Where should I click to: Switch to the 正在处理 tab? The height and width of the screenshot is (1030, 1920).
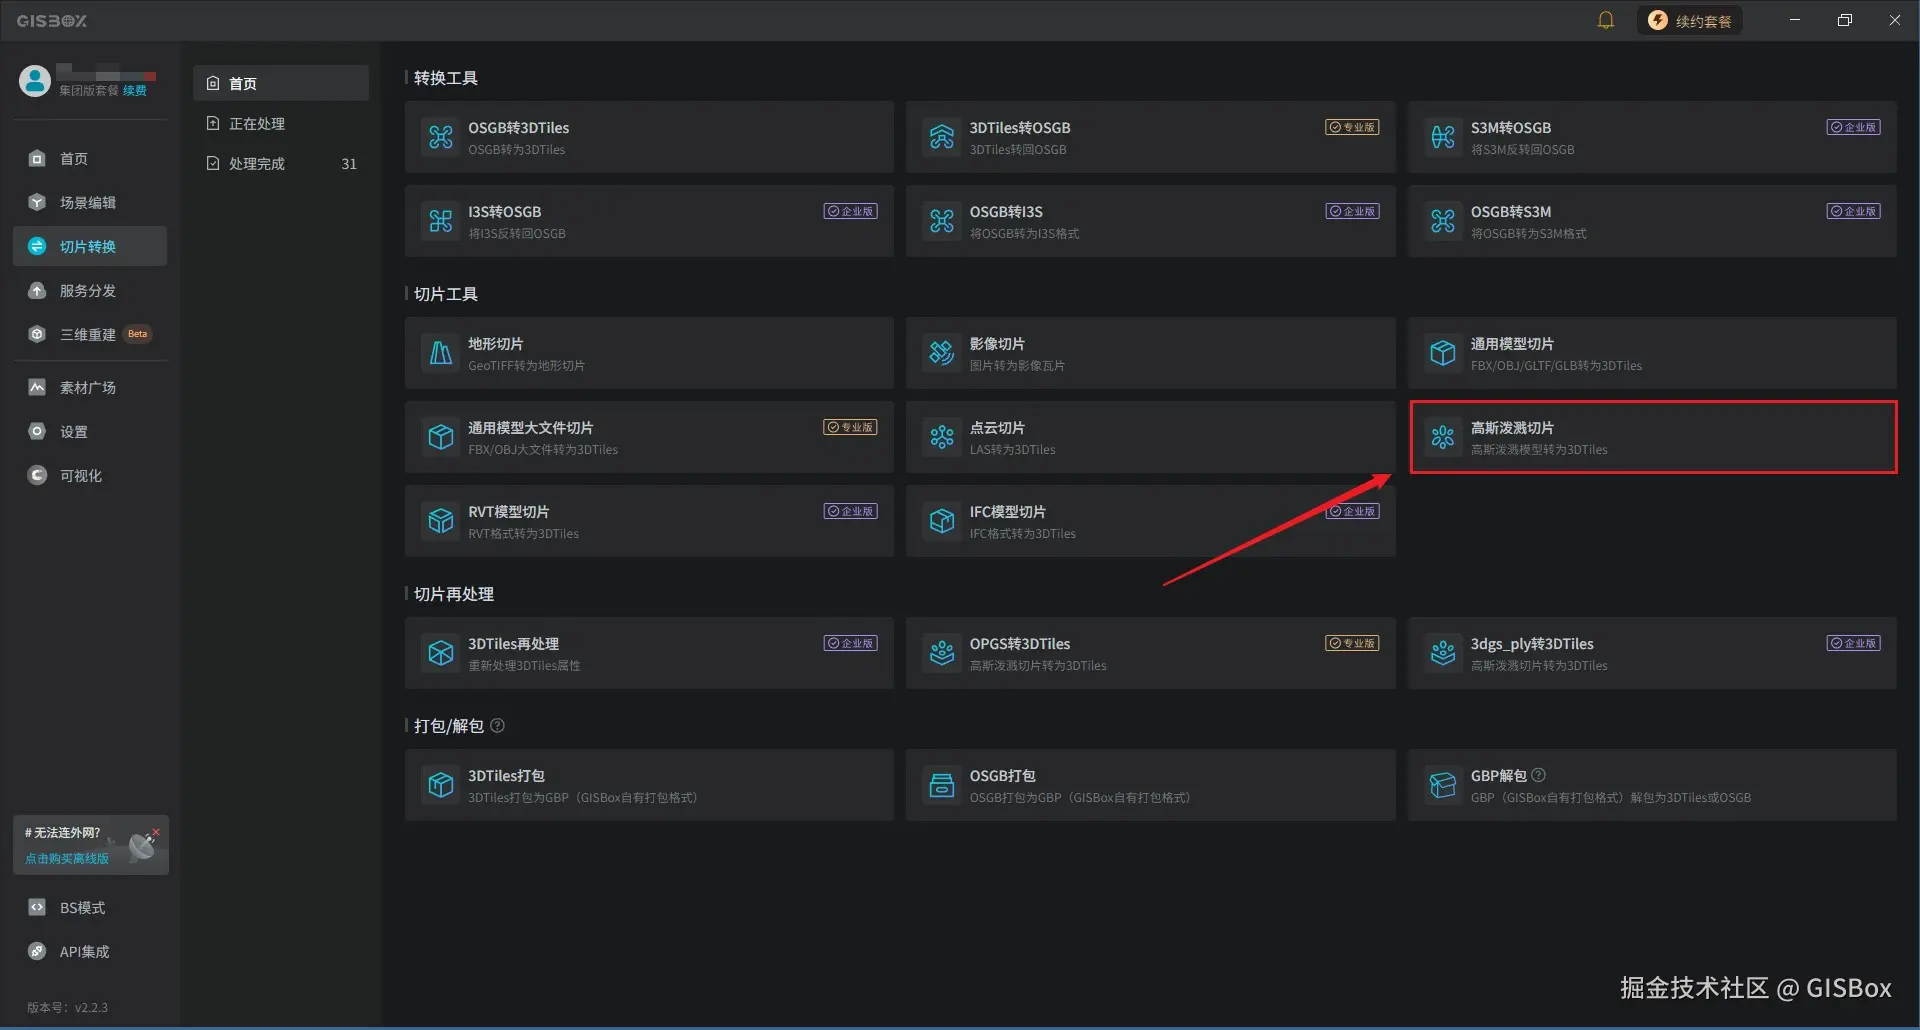[281, 123]
